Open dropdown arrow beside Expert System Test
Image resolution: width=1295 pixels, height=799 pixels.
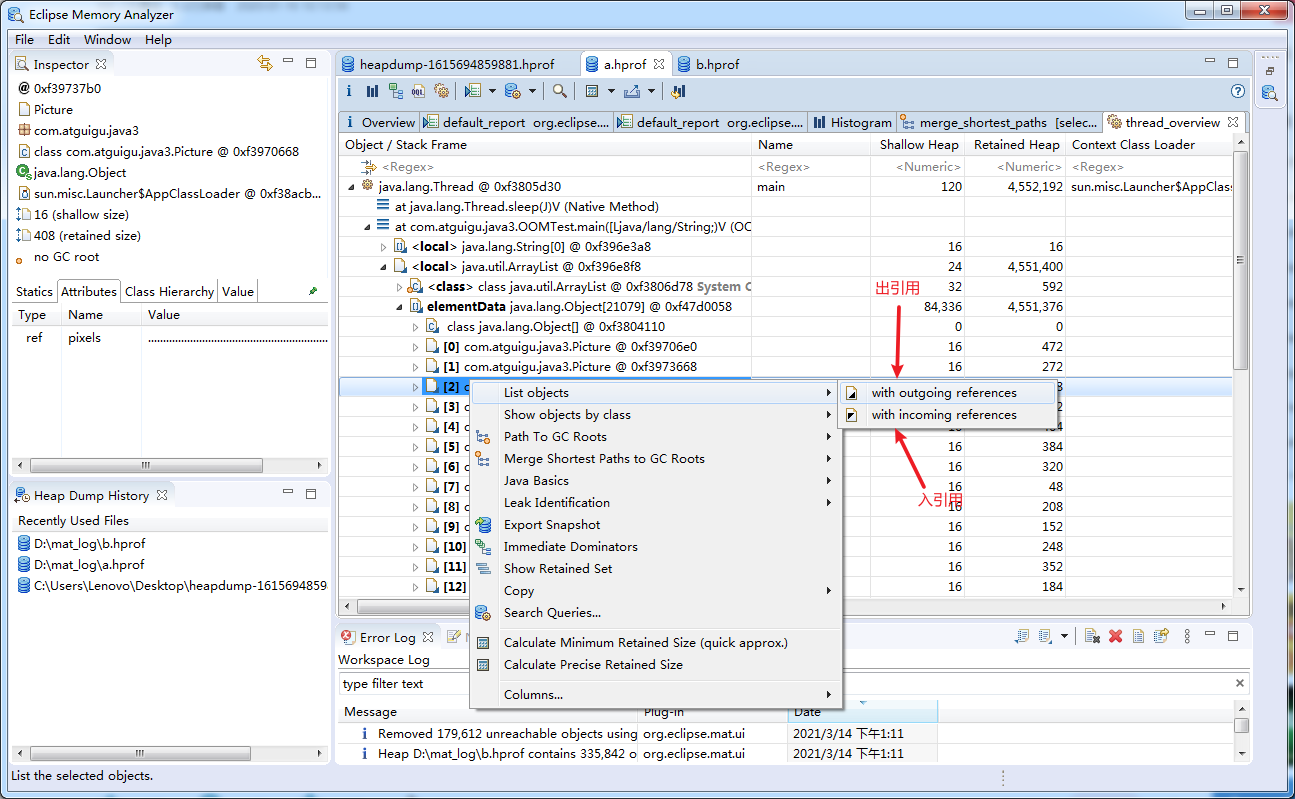[493, 91]
